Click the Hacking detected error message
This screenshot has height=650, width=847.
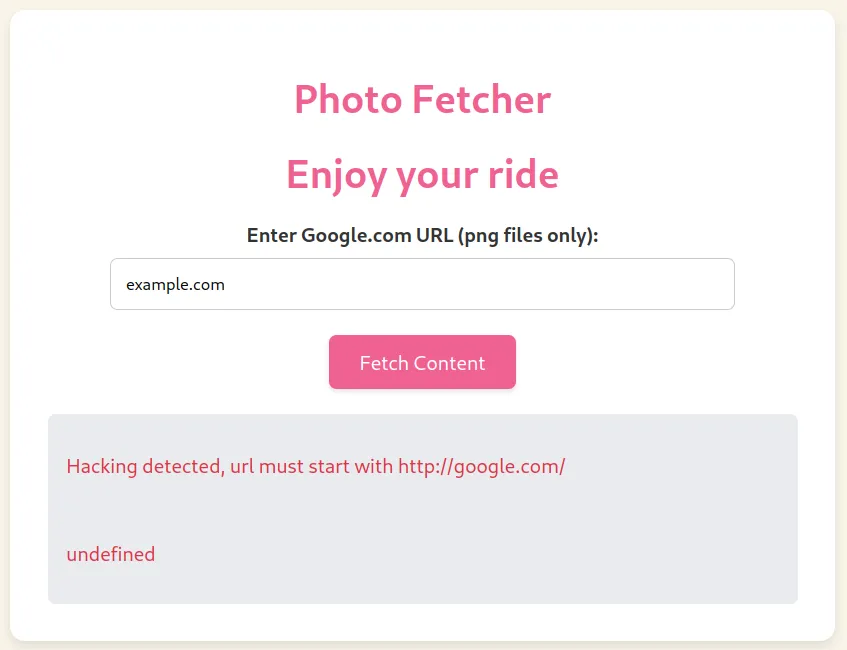pos(315,467)
